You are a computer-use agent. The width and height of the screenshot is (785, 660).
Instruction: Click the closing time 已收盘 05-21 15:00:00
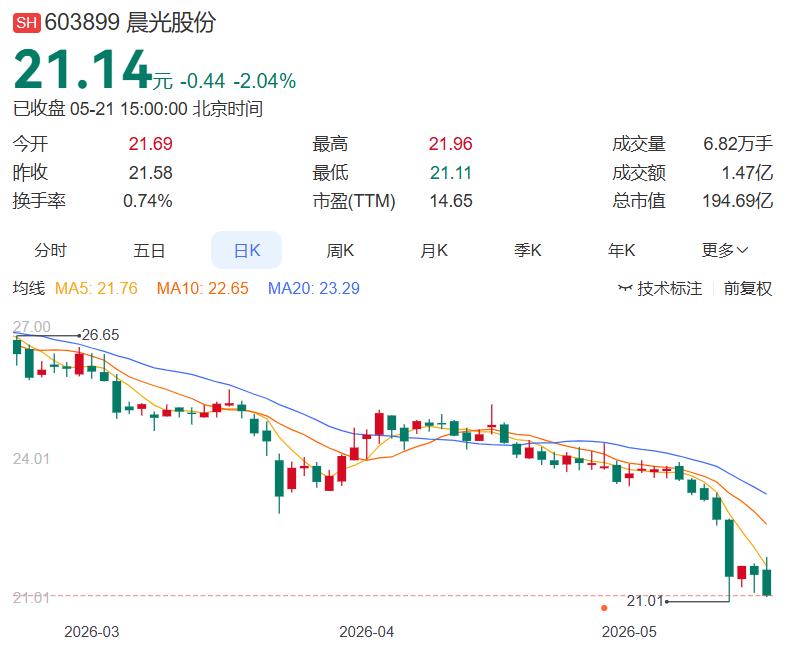(x=100, y=109)
